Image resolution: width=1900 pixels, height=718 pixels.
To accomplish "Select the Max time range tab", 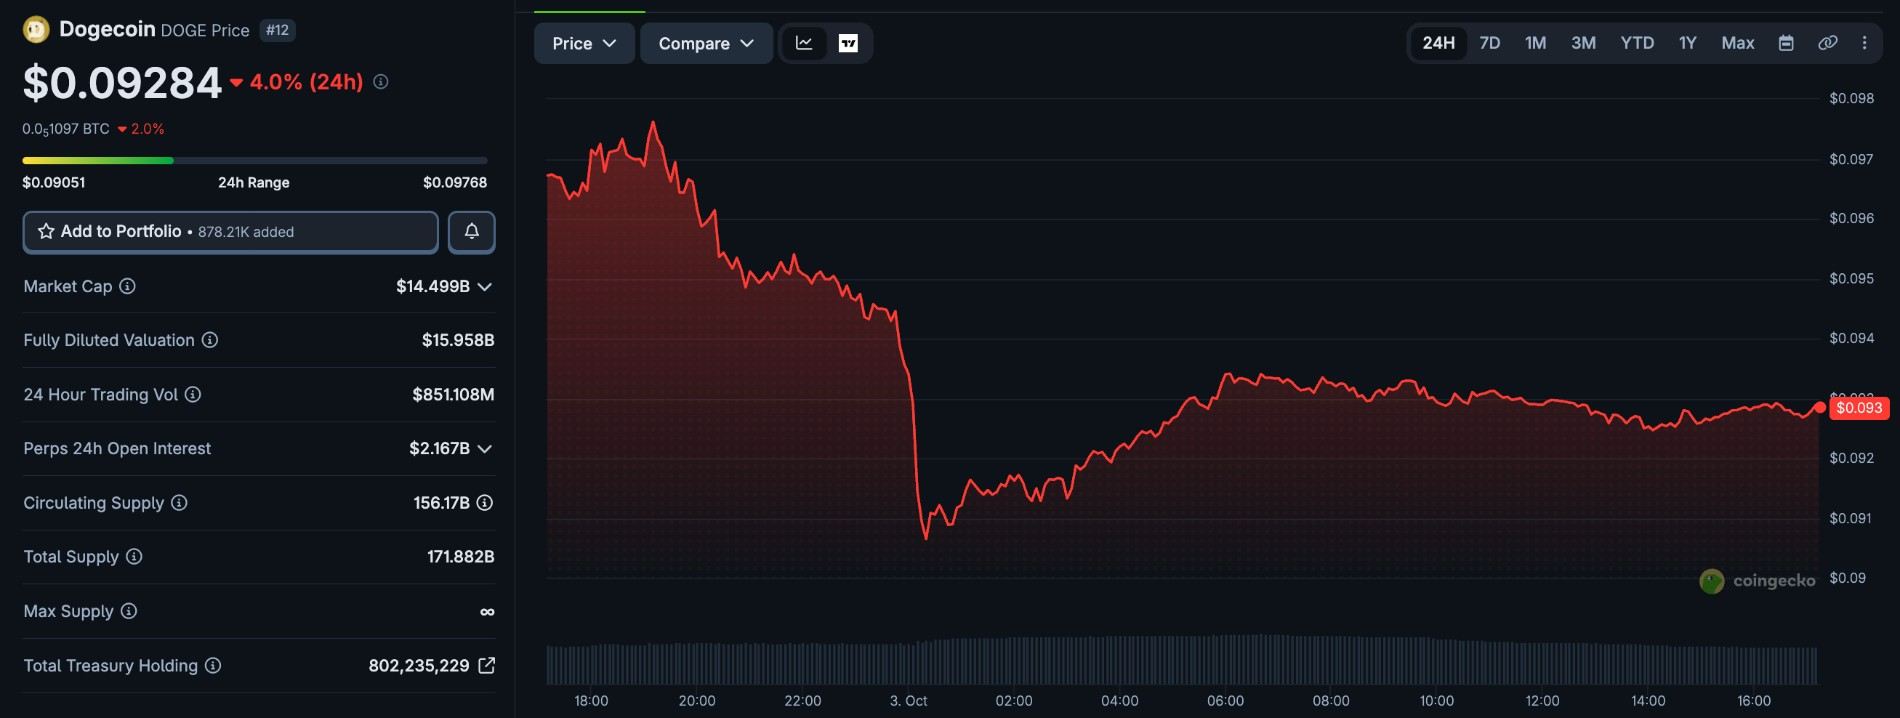I will tap(1738, 43).
